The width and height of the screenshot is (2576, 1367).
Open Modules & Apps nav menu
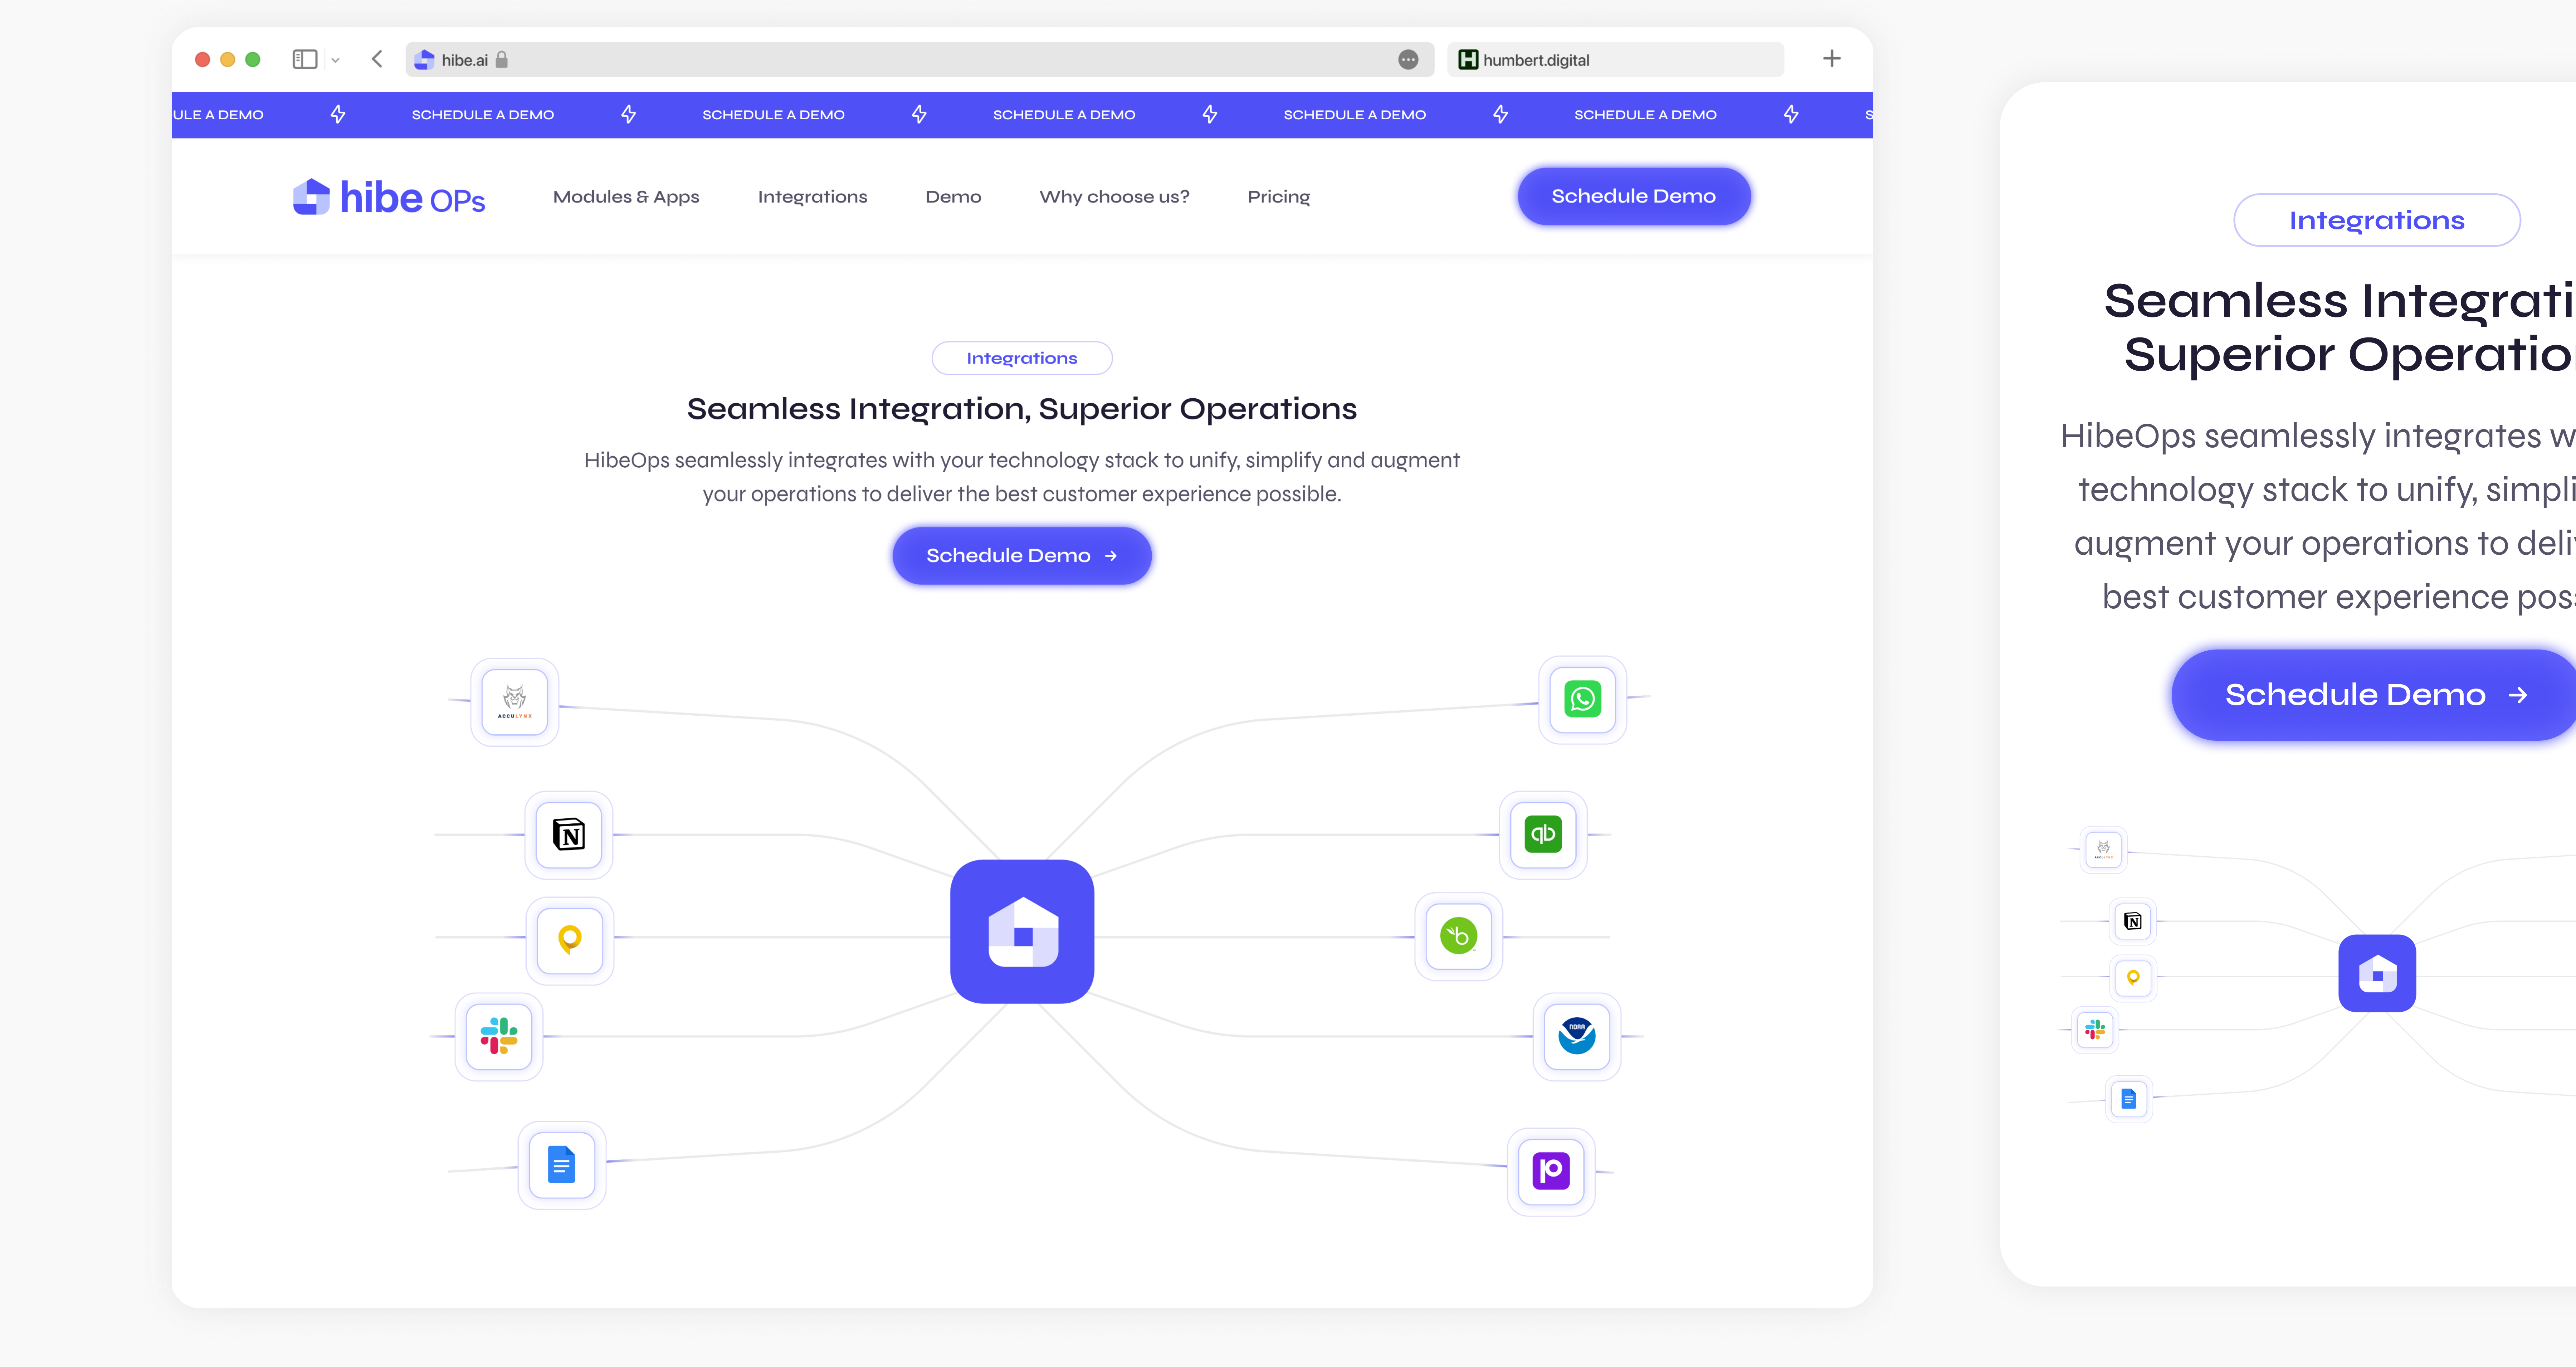click(626, 197)
